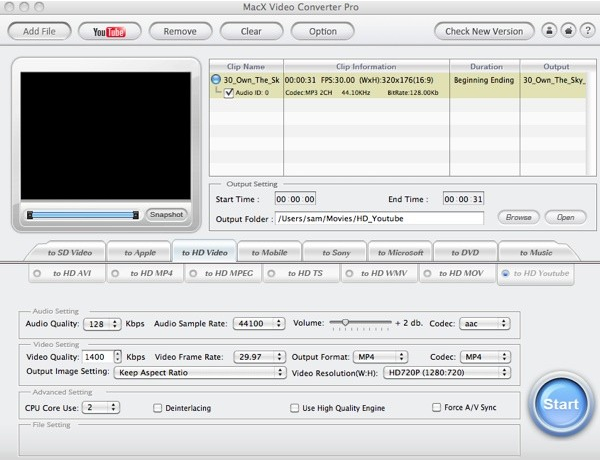
Task: Click the Video Quality 1400 field
Action: tap(98, 357)
